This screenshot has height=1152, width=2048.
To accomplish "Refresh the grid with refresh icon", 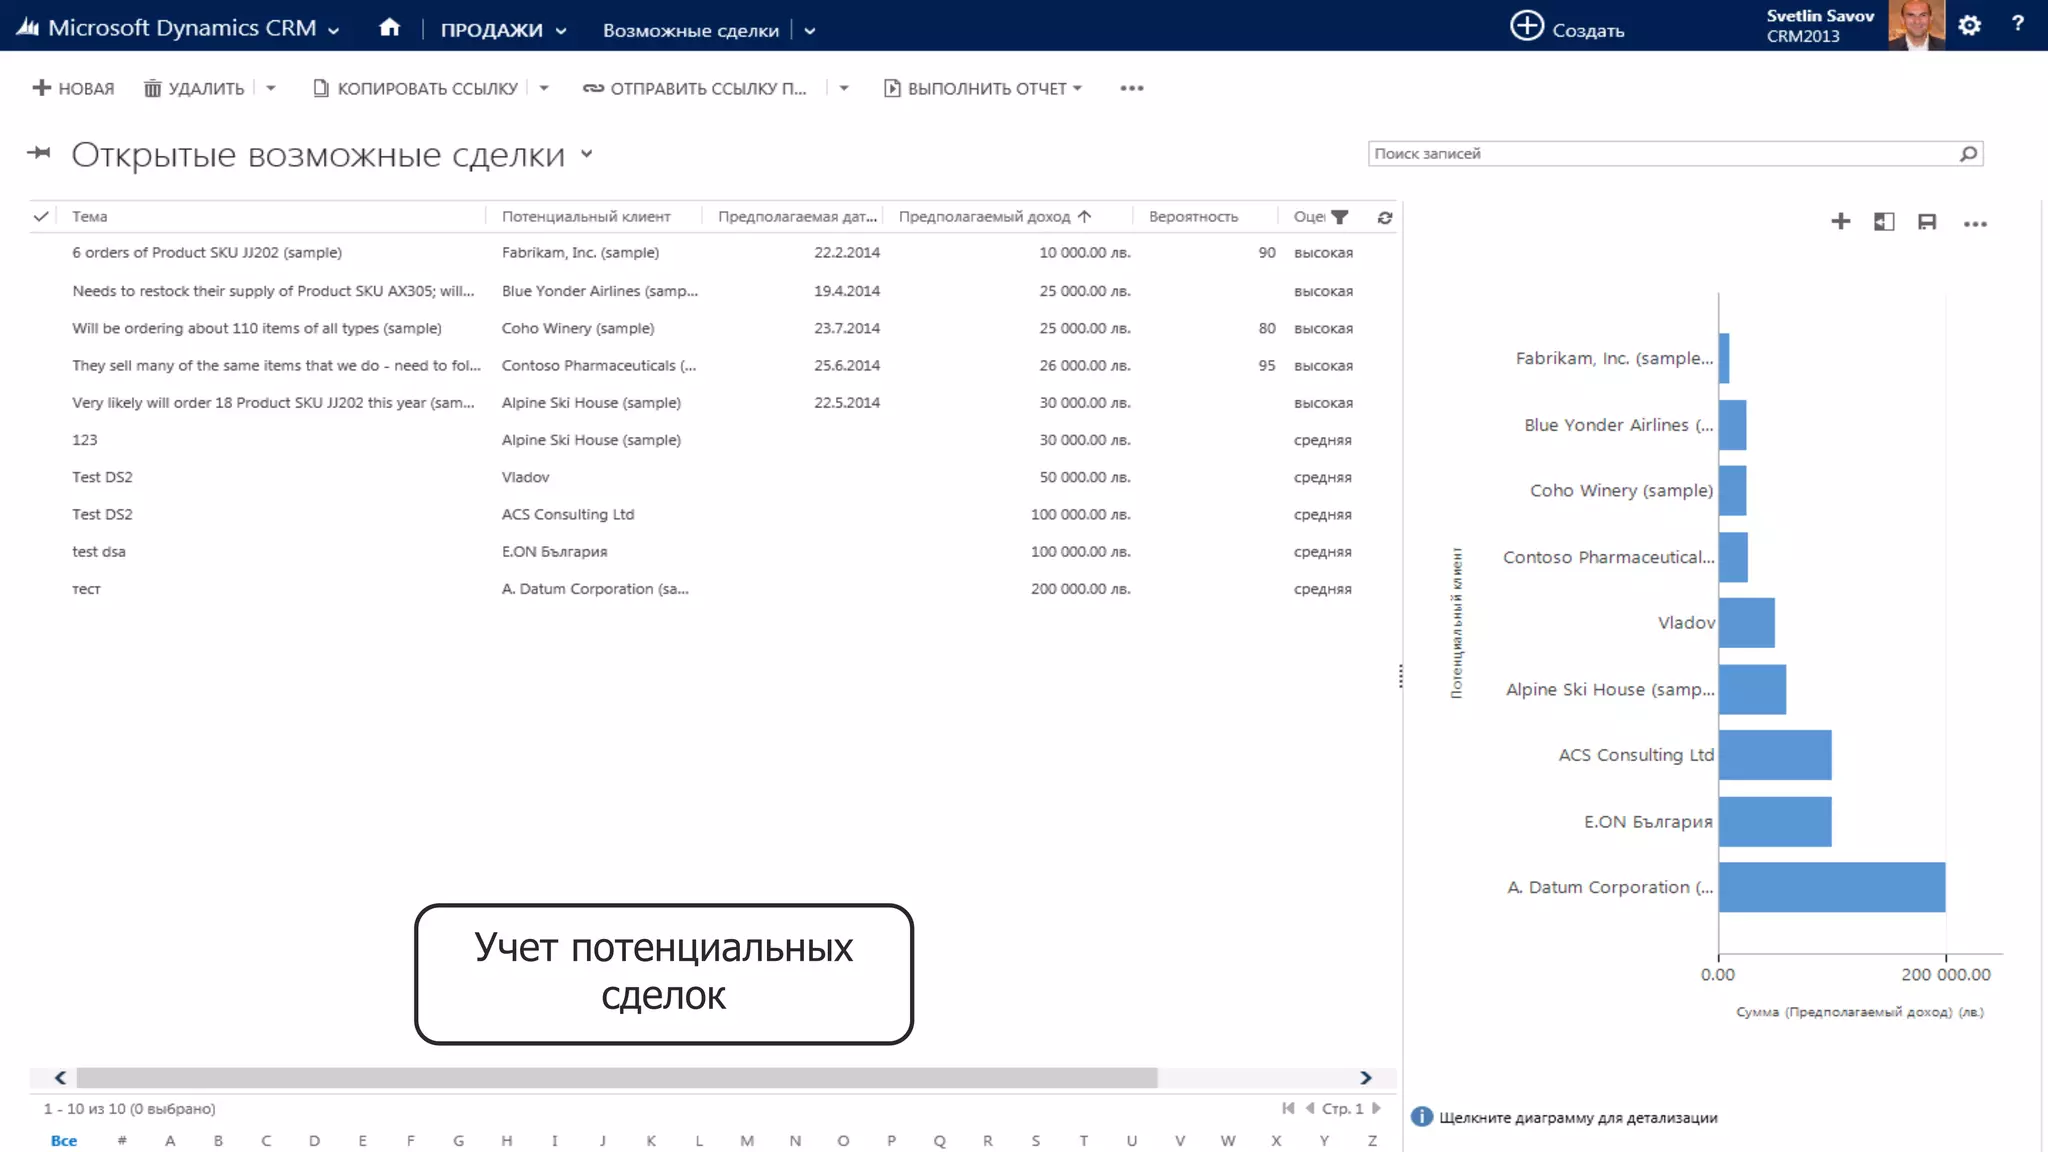I will tap(1385, 217).
